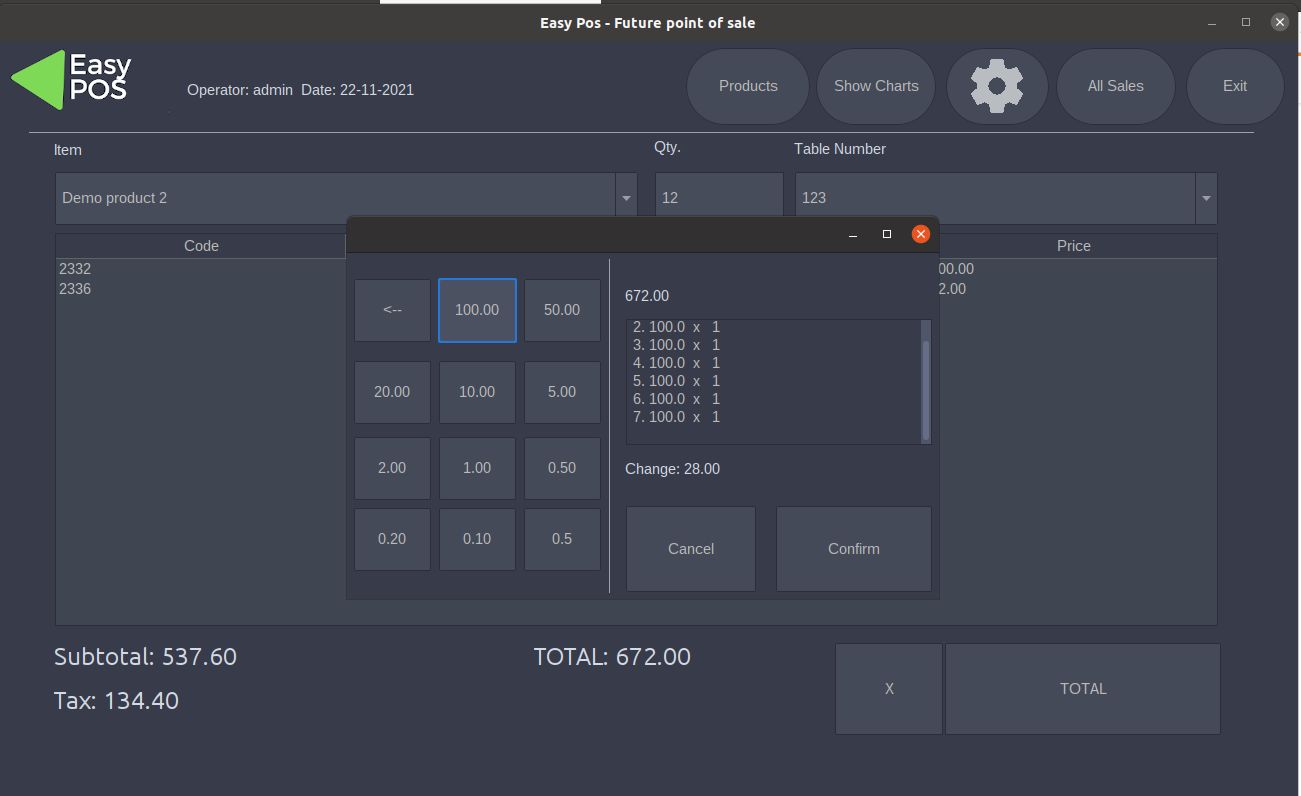Screen dimensions: 1301x796
Task: Open settings via the gear icon
Action: click(x=996, y=86)
